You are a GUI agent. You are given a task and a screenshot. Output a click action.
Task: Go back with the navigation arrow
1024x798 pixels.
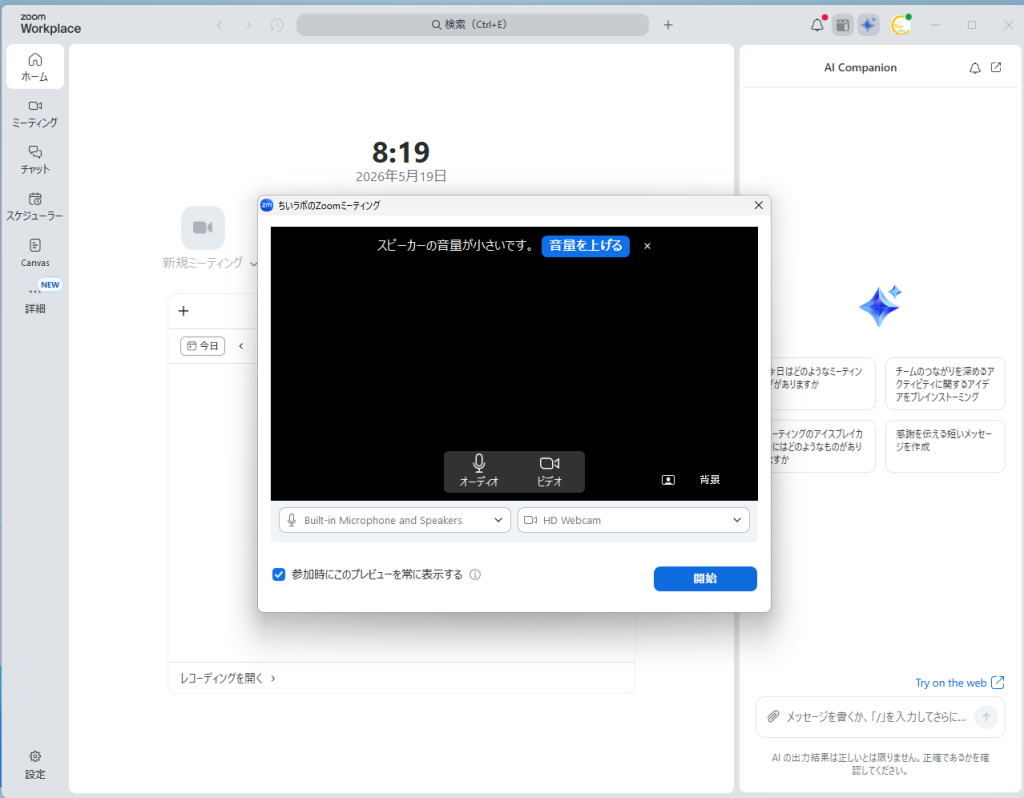pos(219,25)
